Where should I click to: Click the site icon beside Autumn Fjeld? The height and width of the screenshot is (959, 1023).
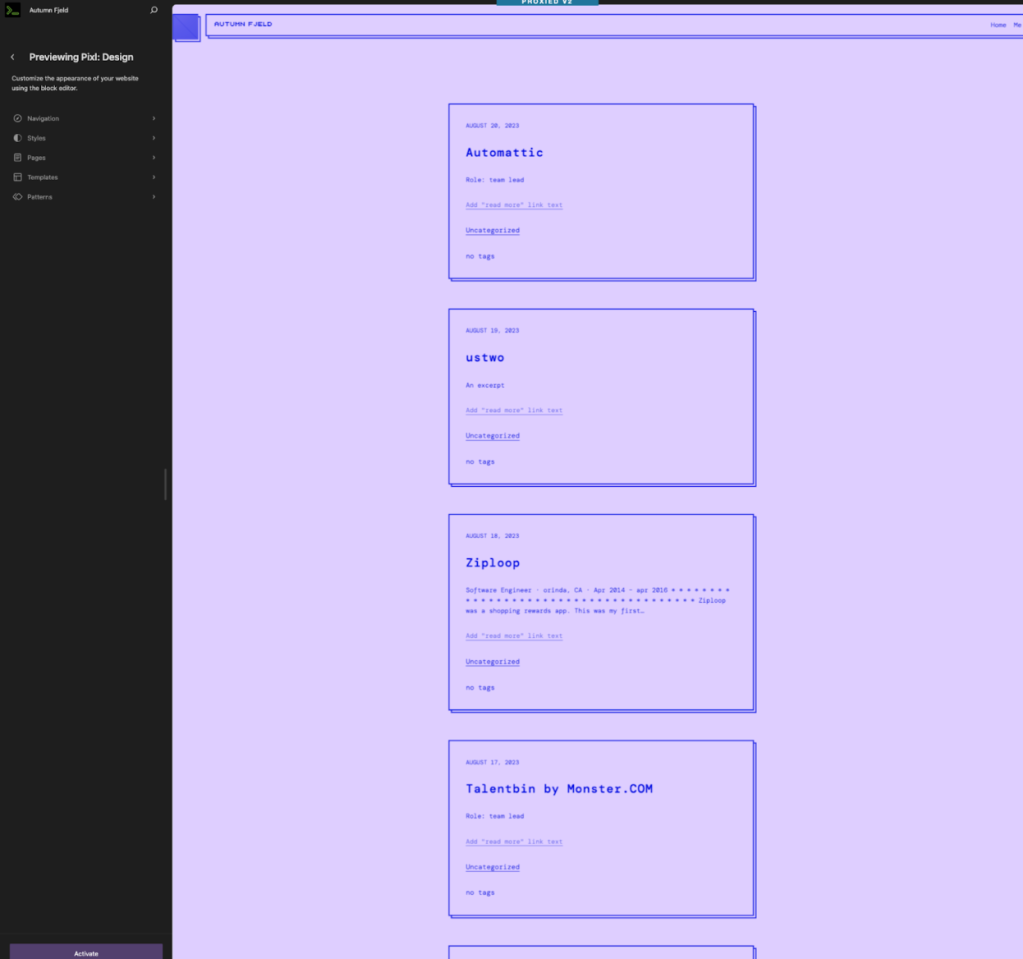13,10
